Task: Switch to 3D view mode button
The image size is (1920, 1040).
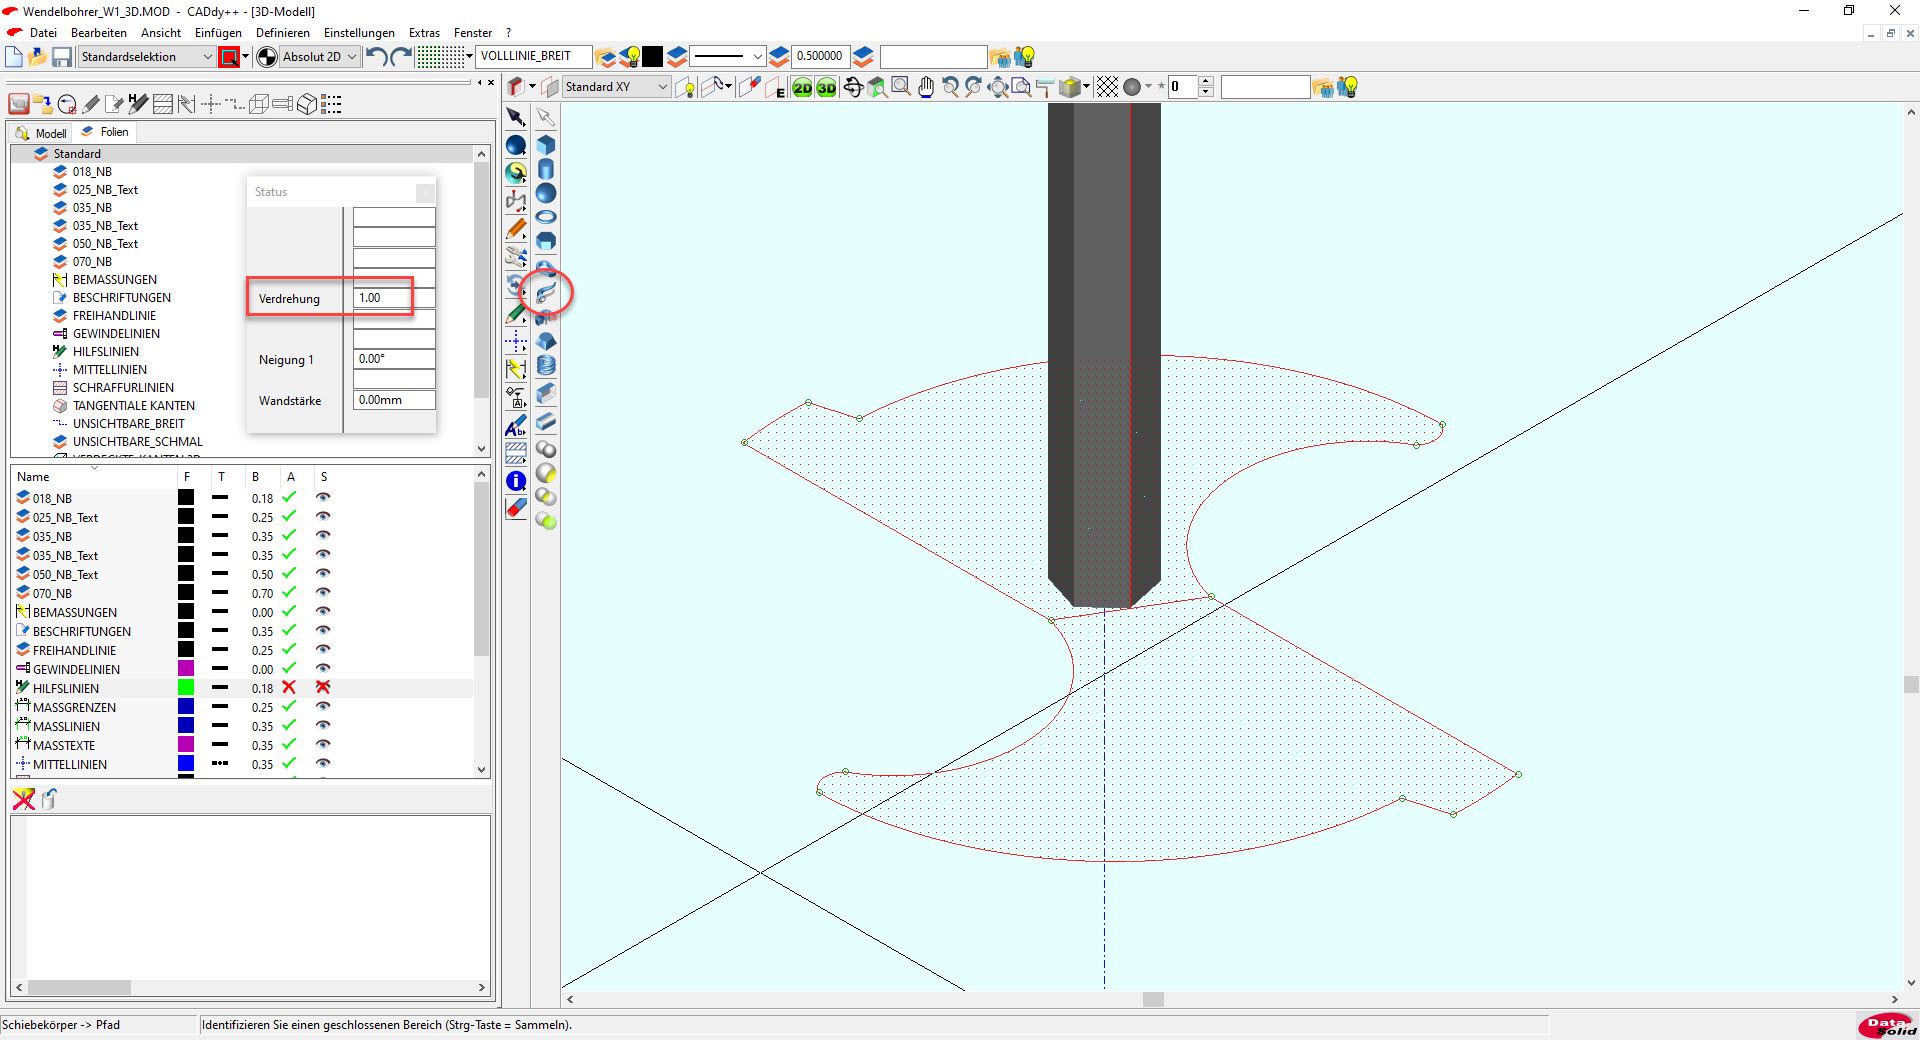Action: (826, 88)
